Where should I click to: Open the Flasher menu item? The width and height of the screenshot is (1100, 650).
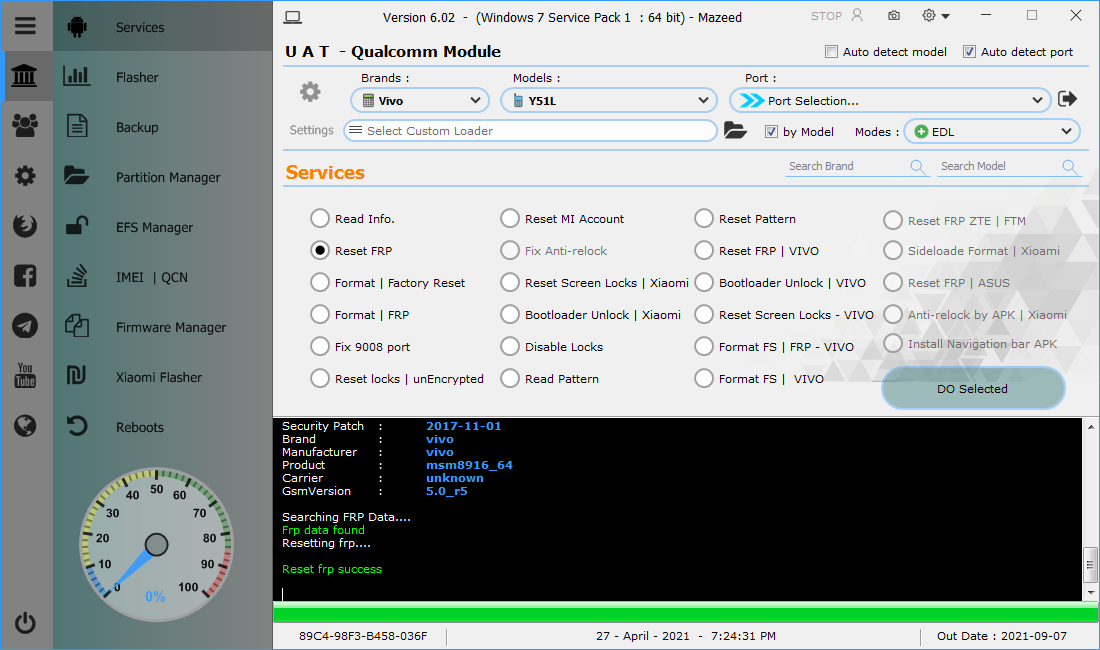[137, 77]
